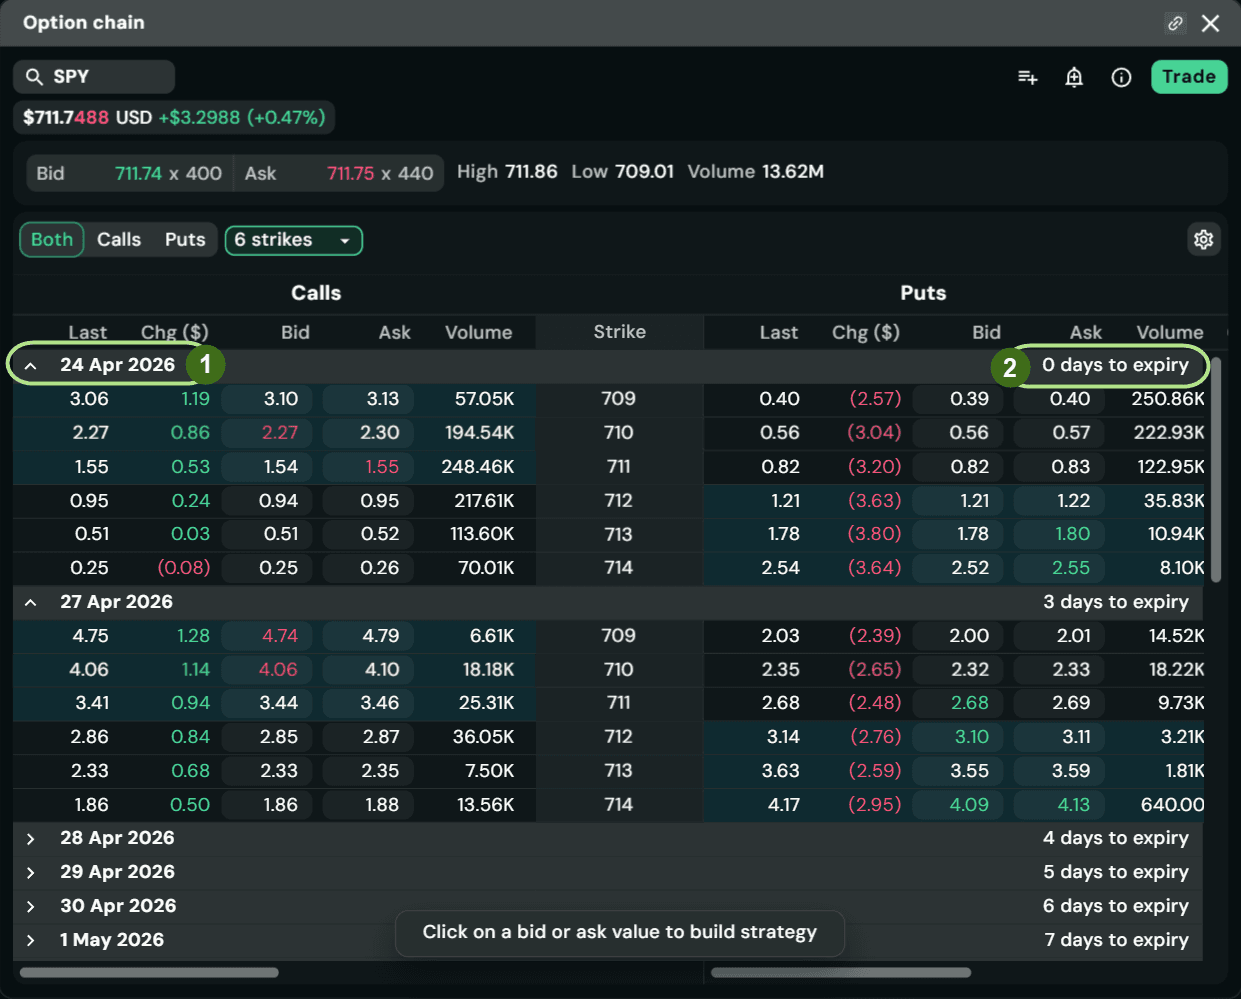Collapse the 24 Apr 2026 expiry group
The height and width of the screenshot is (999, 1241).
click(31, 365)
